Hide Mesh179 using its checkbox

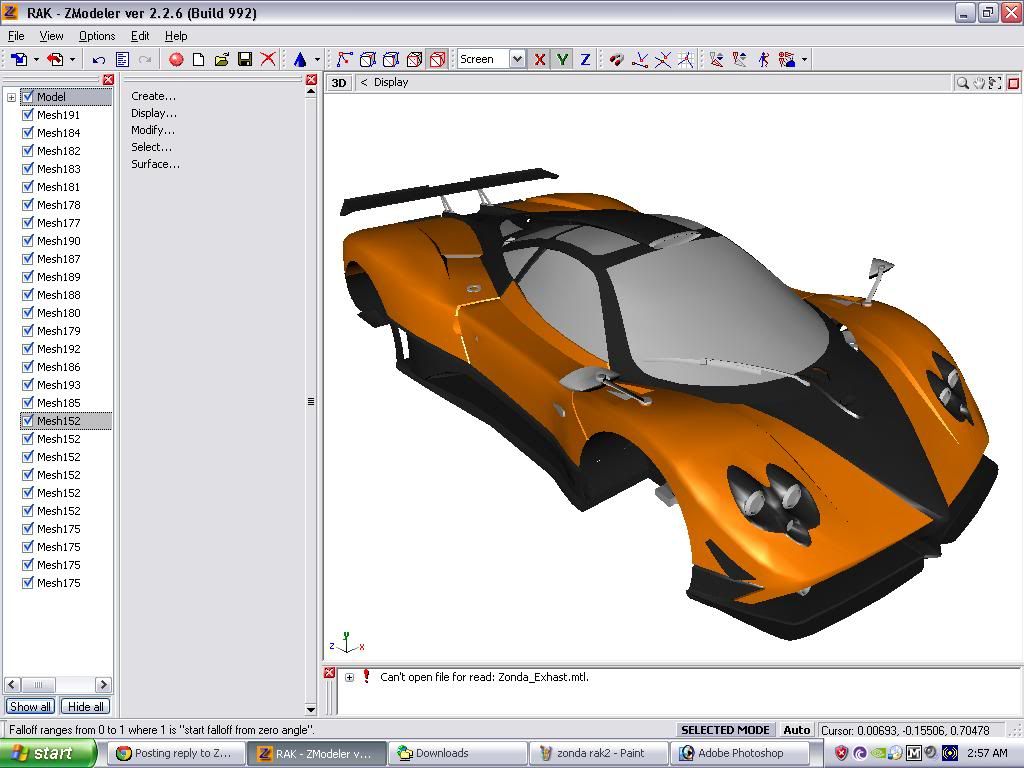[x=28, y=331]
